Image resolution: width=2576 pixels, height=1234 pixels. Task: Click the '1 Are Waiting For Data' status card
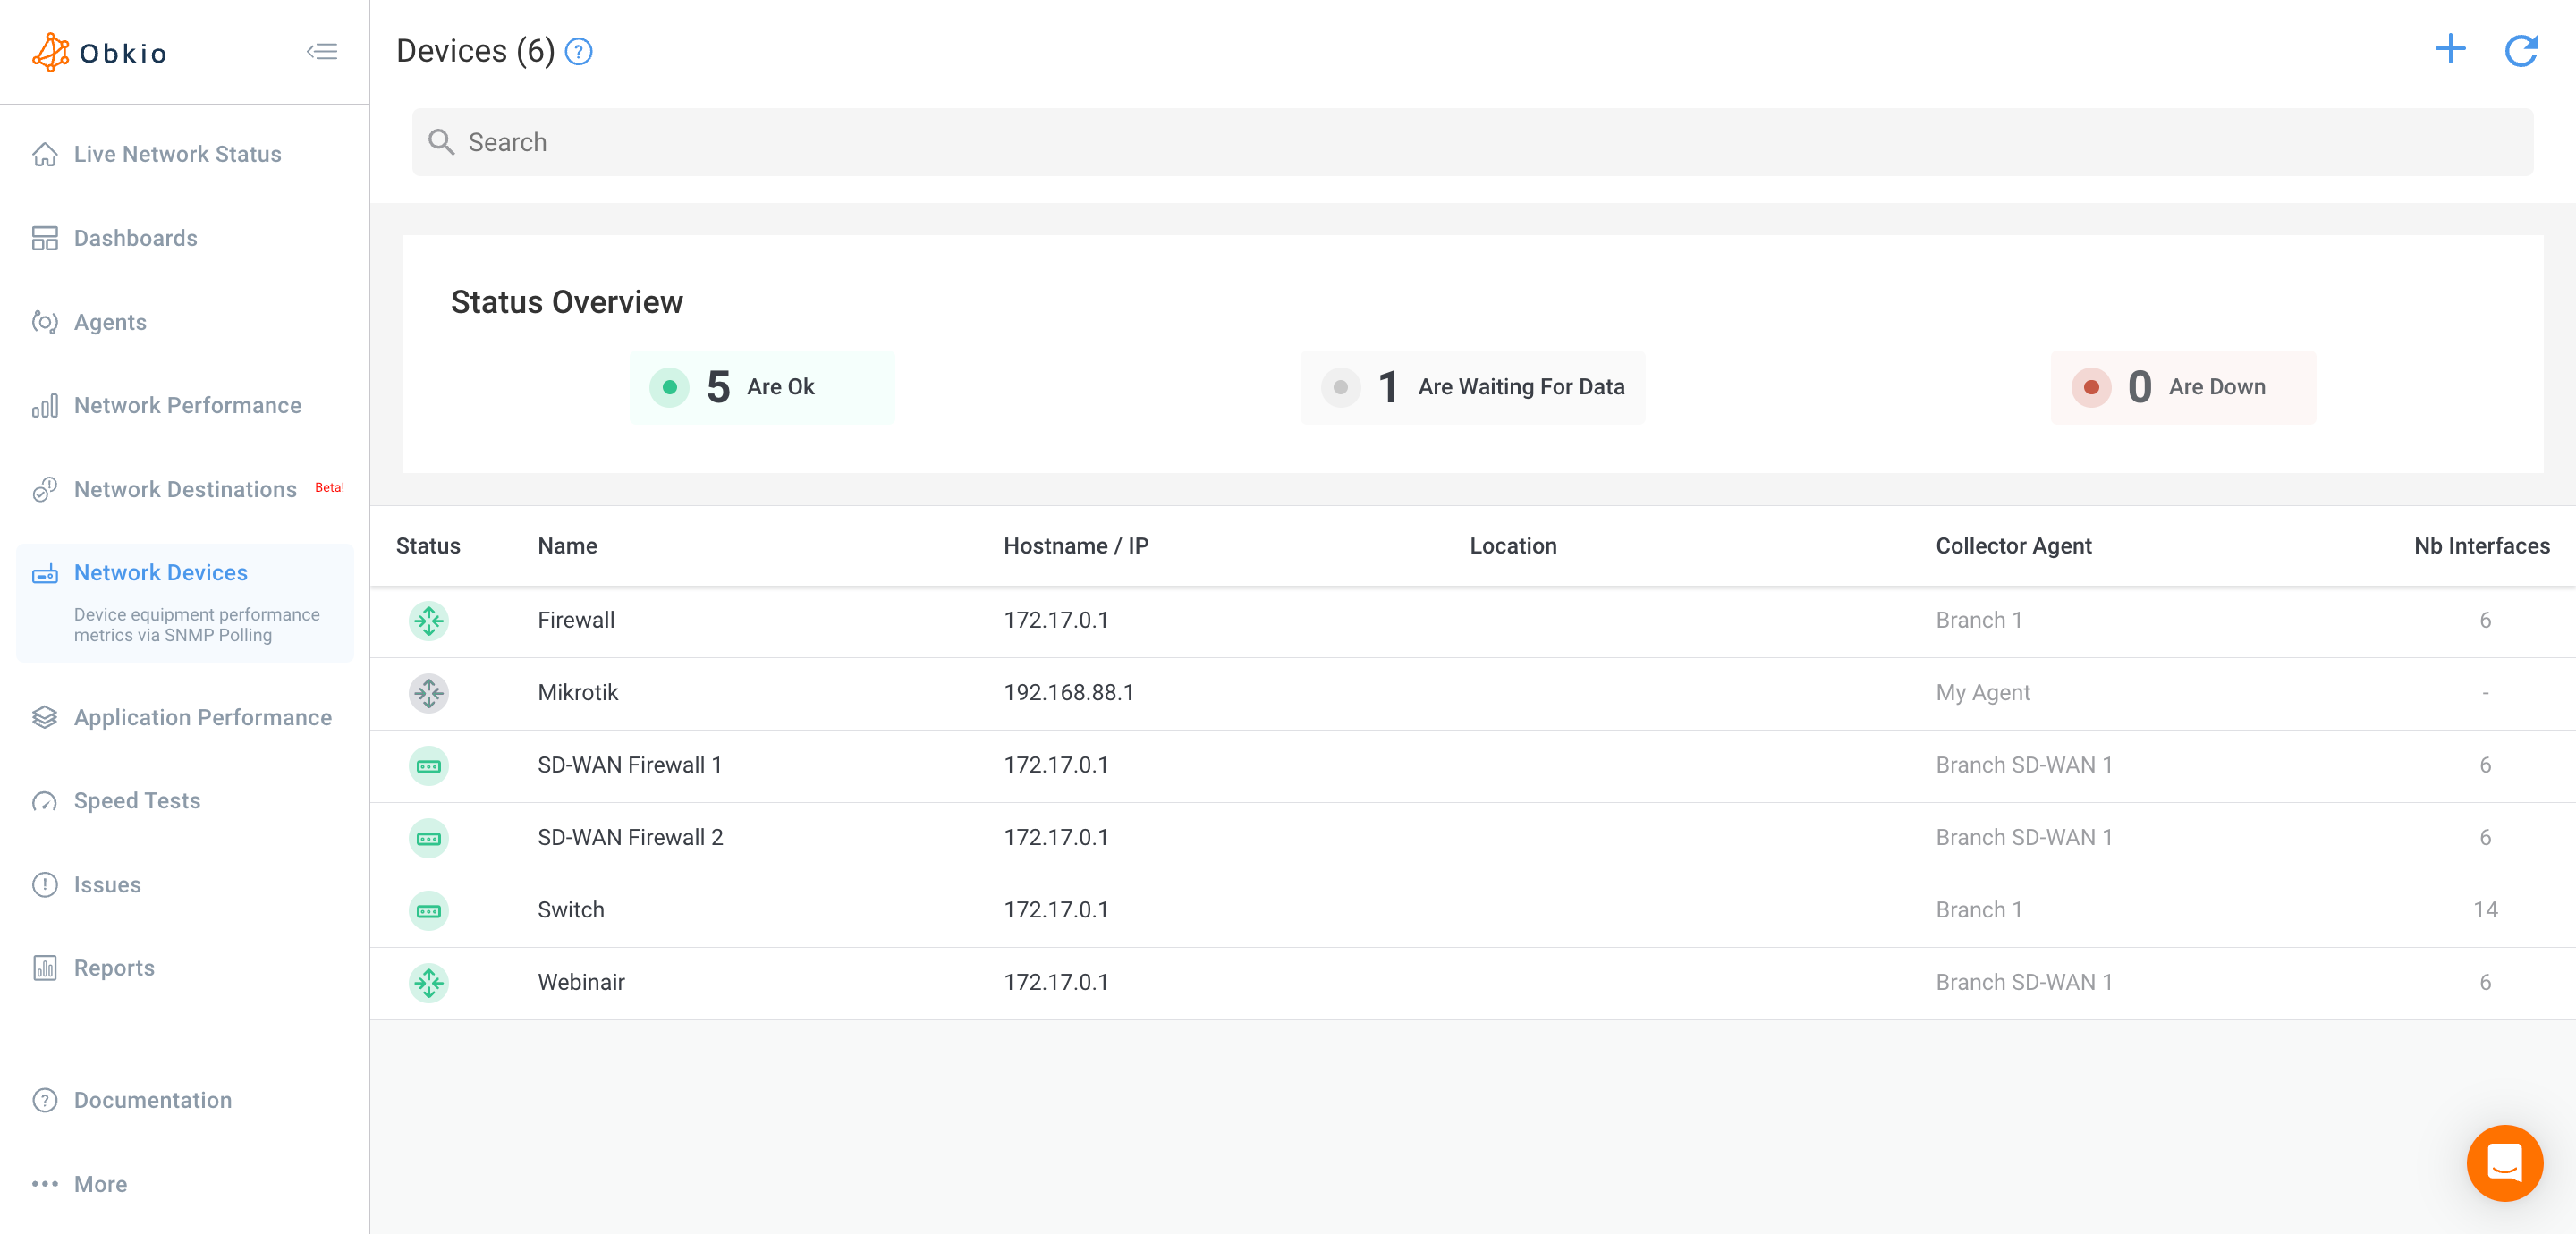coord(1471,387)
